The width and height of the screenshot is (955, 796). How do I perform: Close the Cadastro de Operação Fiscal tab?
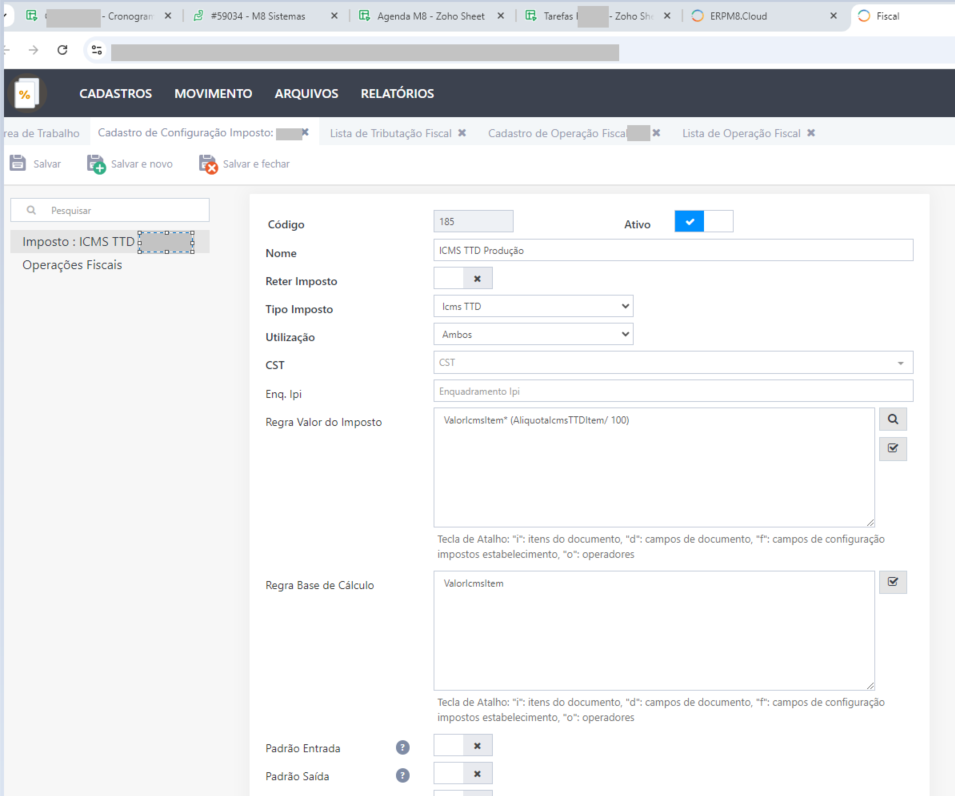pos(656,133)
